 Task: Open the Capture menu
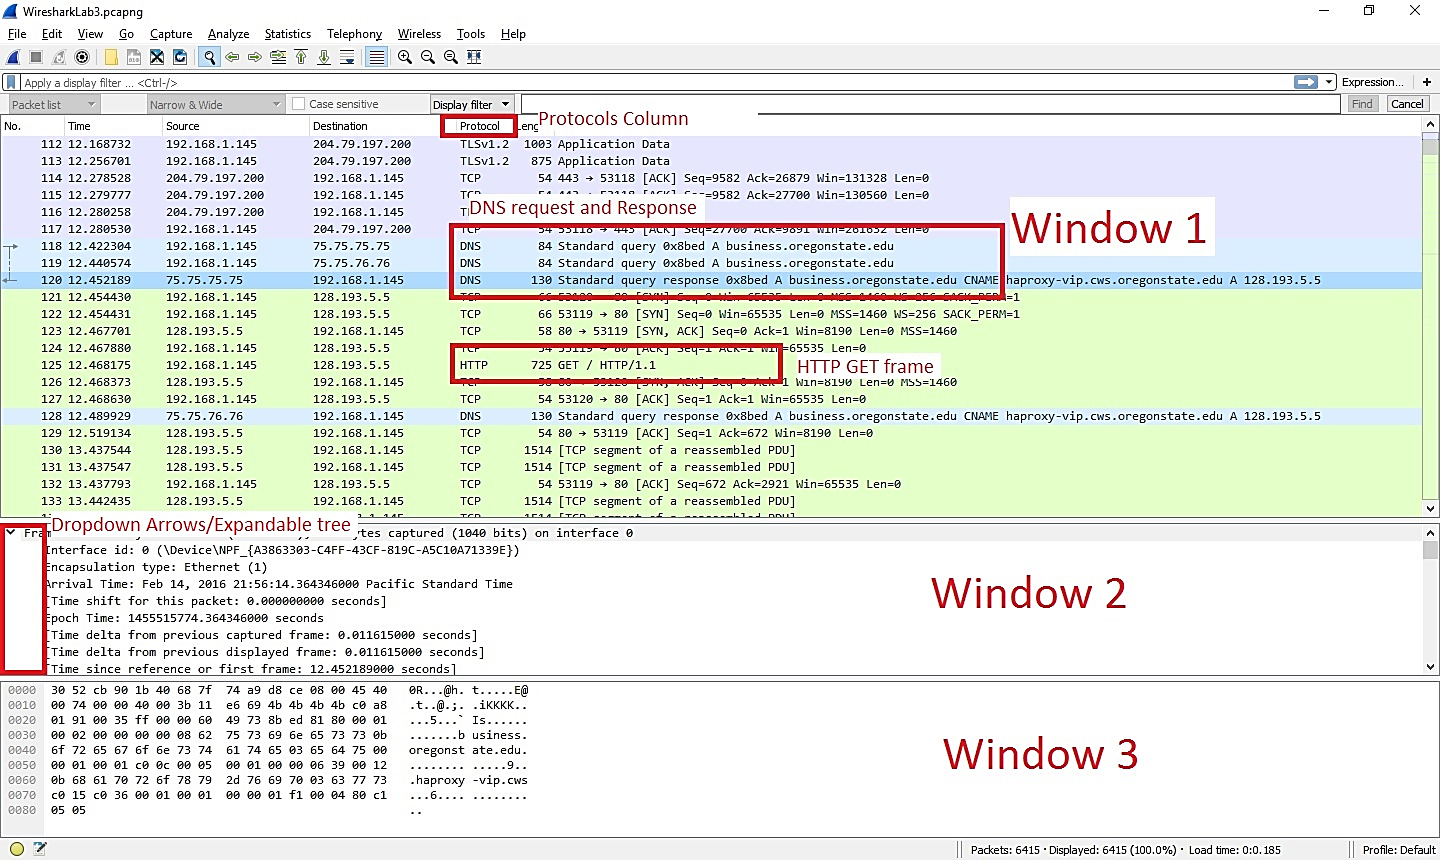[171, 33]
